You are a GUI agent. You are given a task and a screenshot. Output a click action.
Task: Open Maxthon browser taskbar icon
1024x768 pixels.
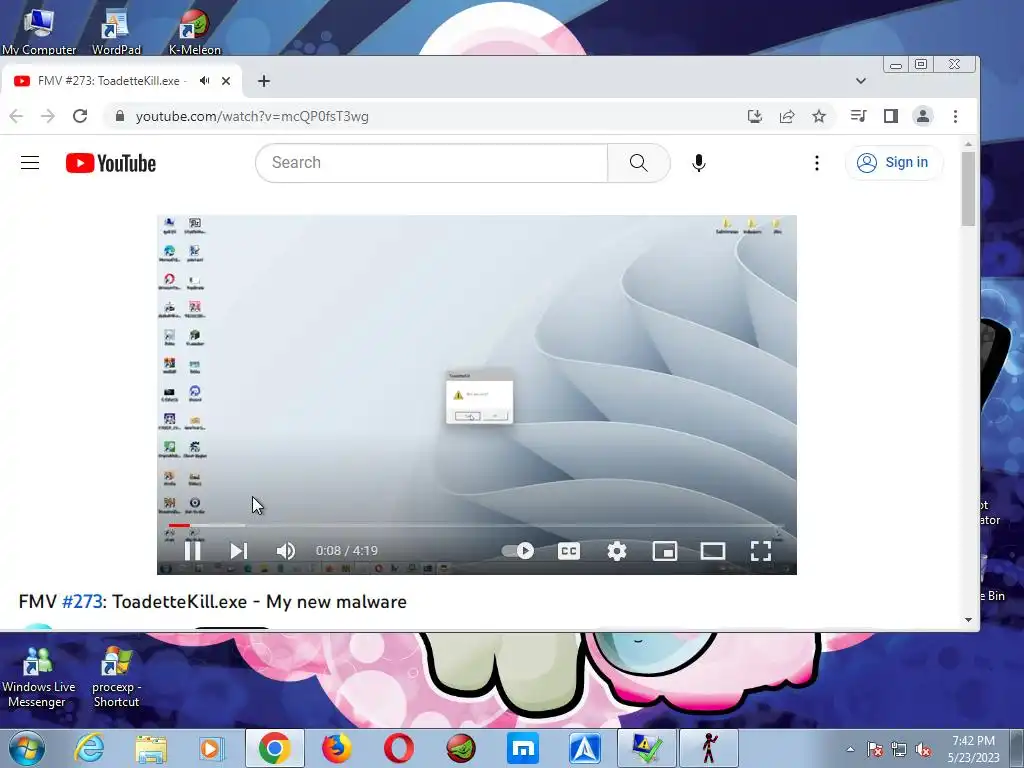[523, 748]
